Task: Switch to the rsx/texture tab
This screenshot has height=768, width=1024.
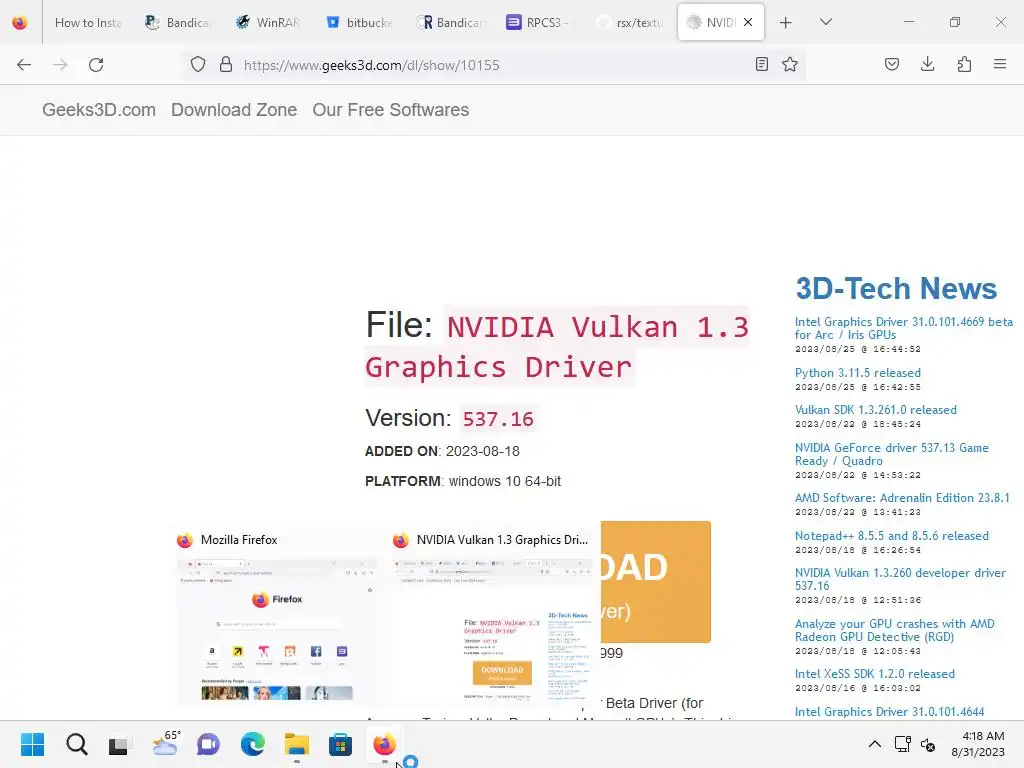Action: pos(630,23)
